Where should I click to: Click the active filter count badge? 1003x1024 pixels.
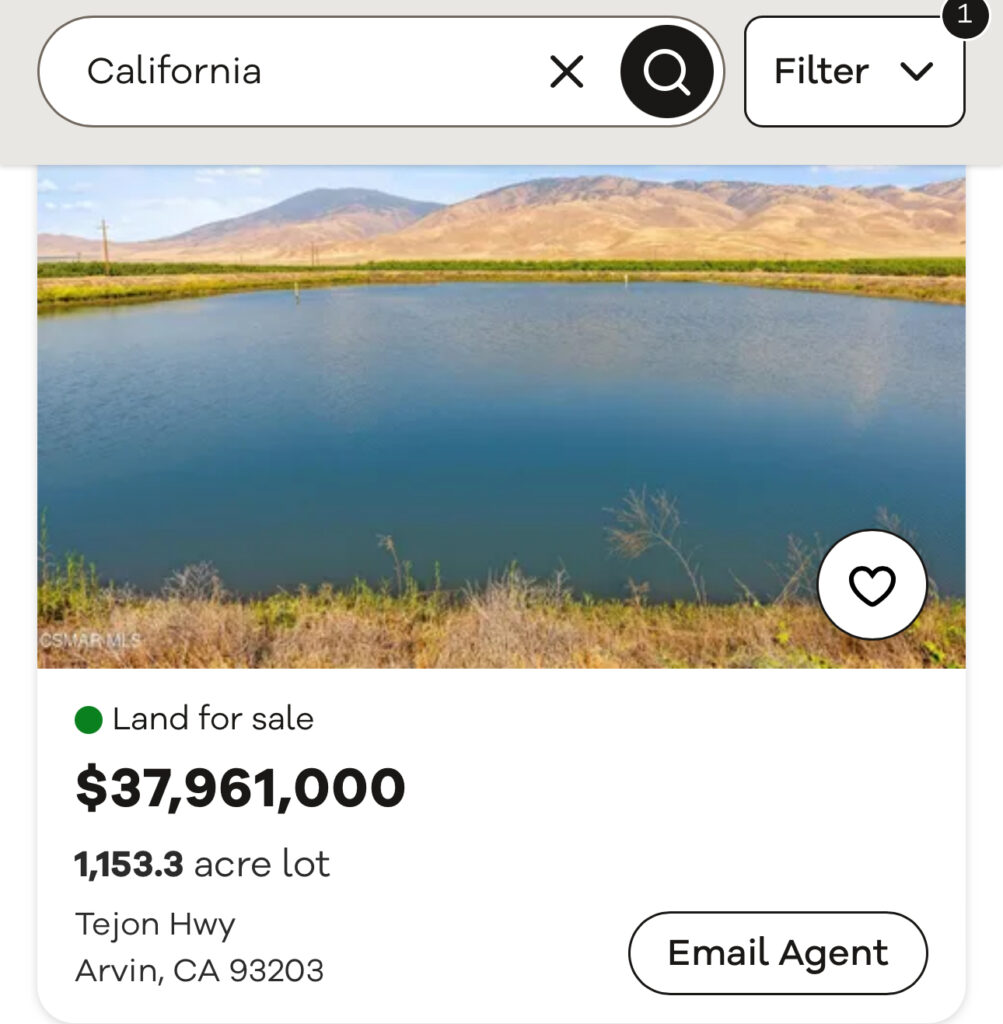pos(964,16)
